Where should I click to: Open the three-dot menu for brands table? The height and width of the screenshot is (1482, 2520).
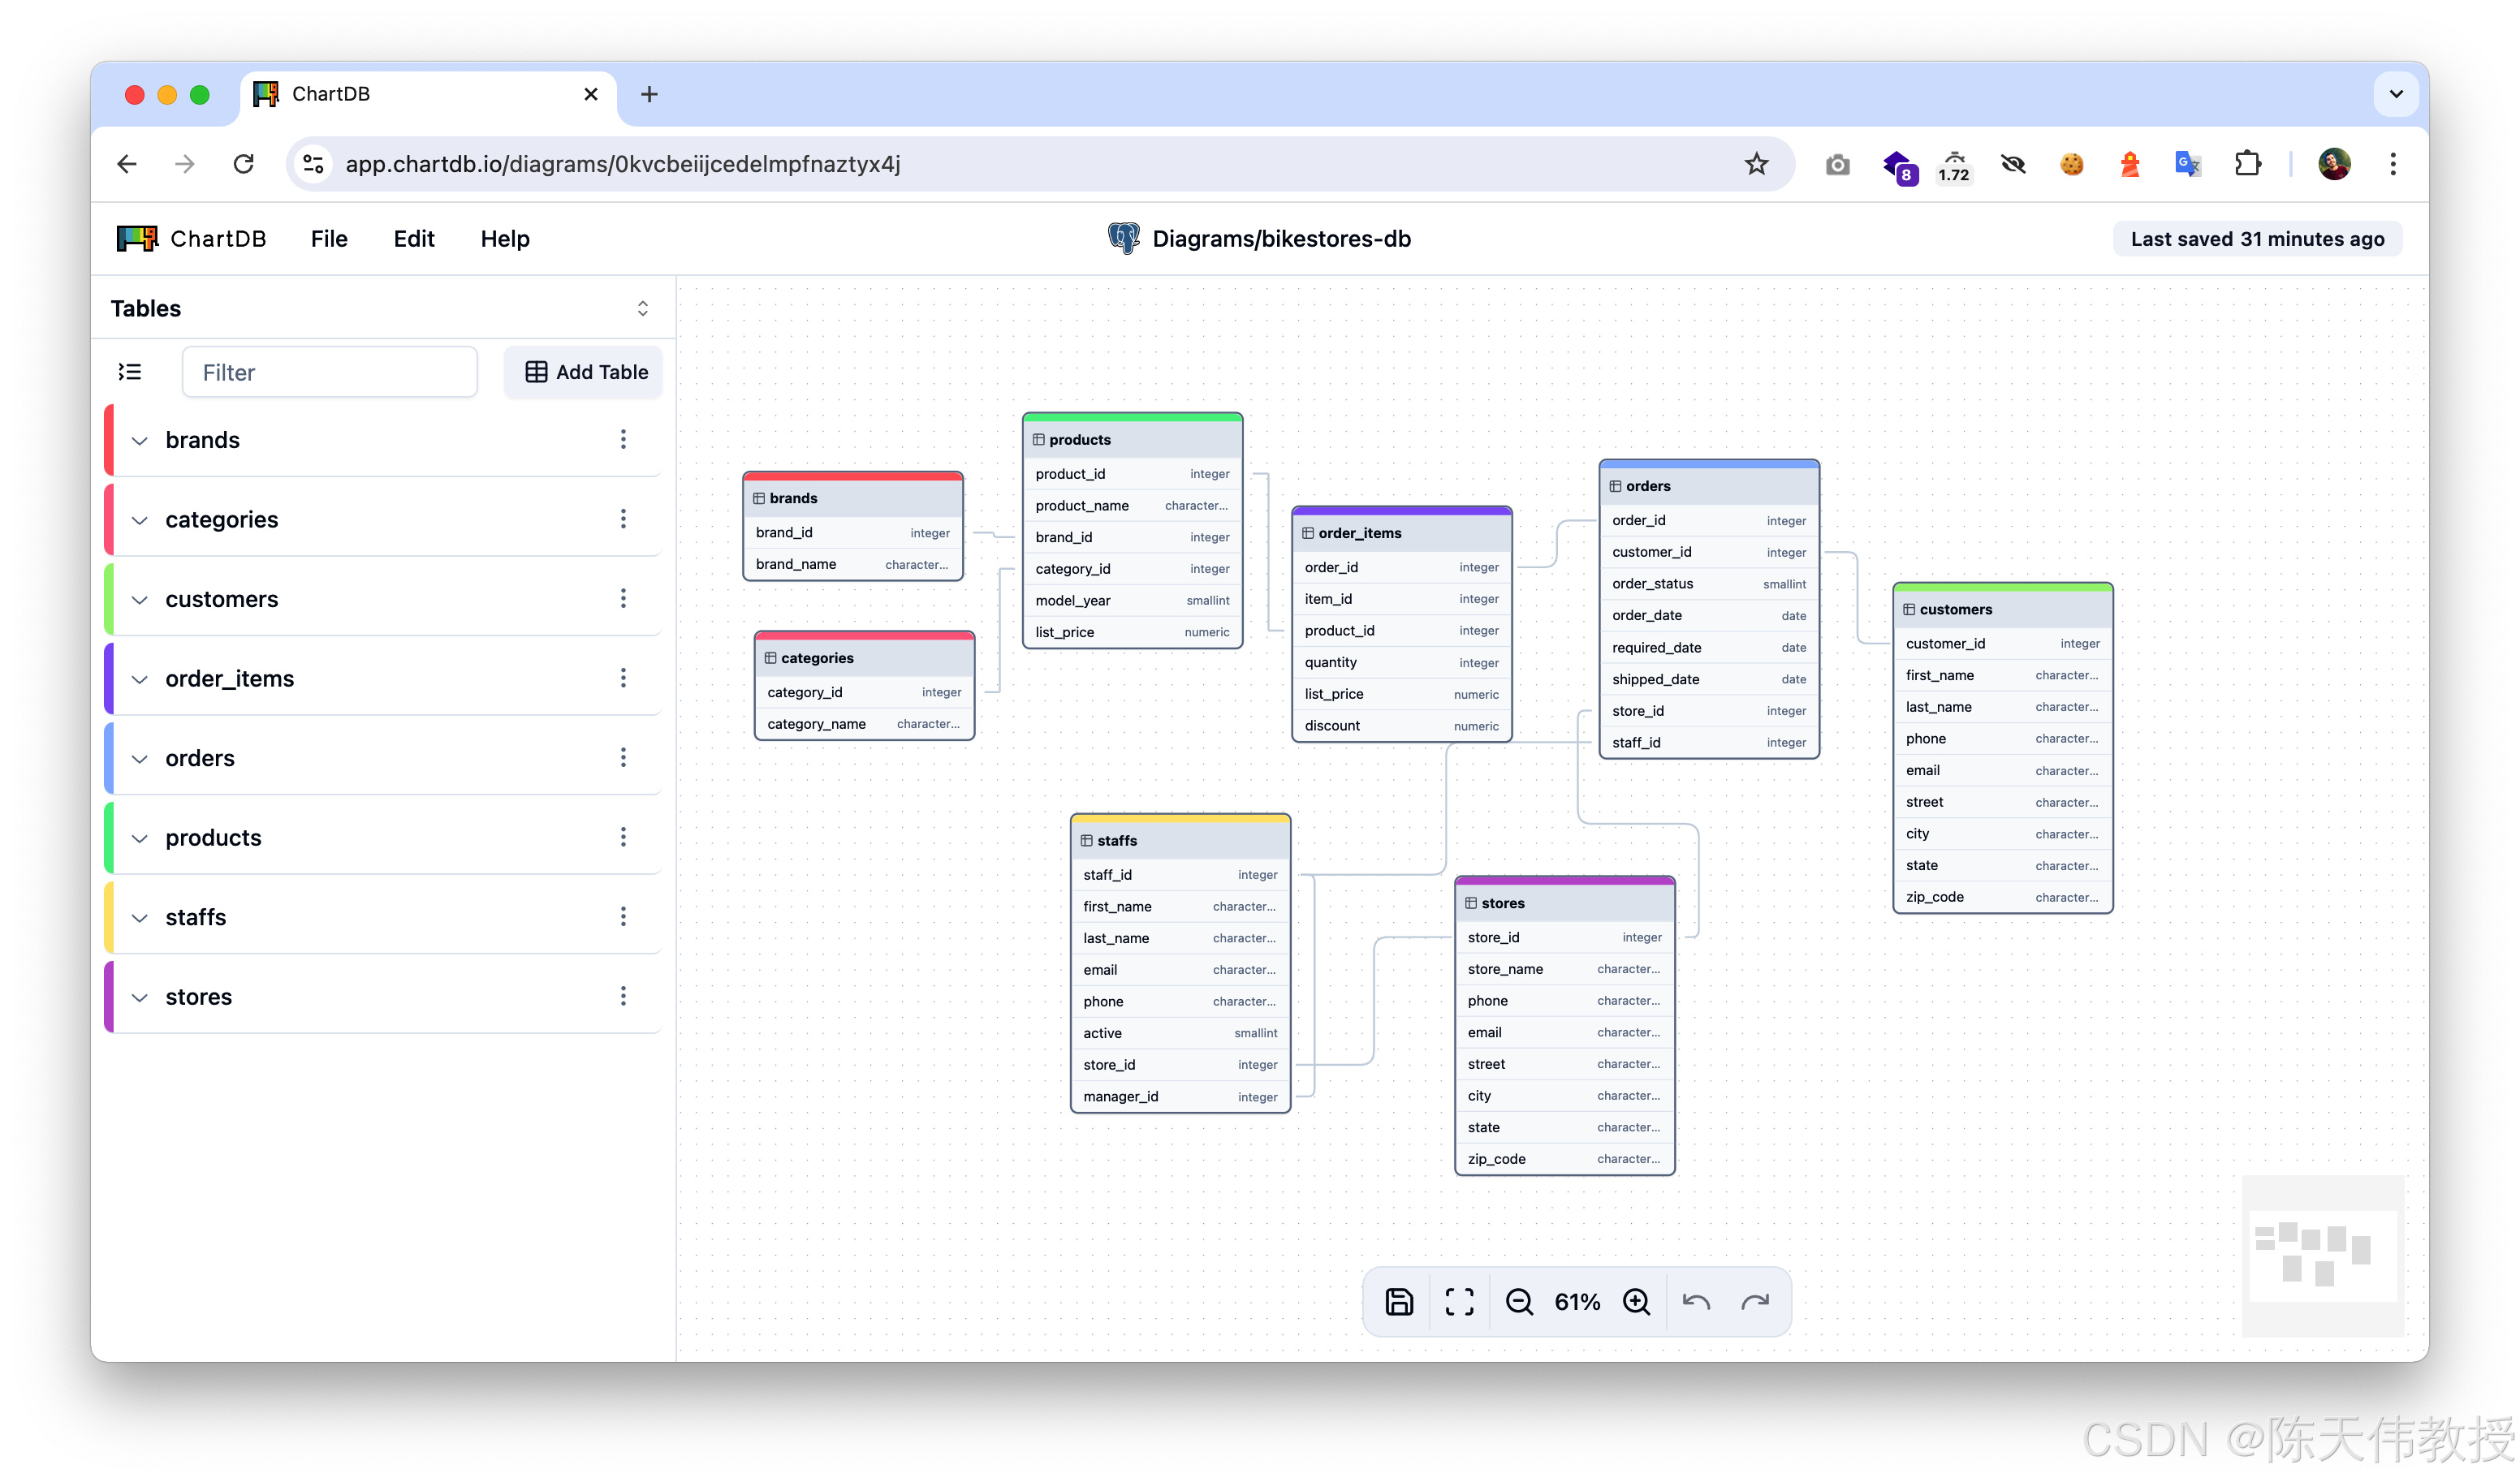pos(623,439)
